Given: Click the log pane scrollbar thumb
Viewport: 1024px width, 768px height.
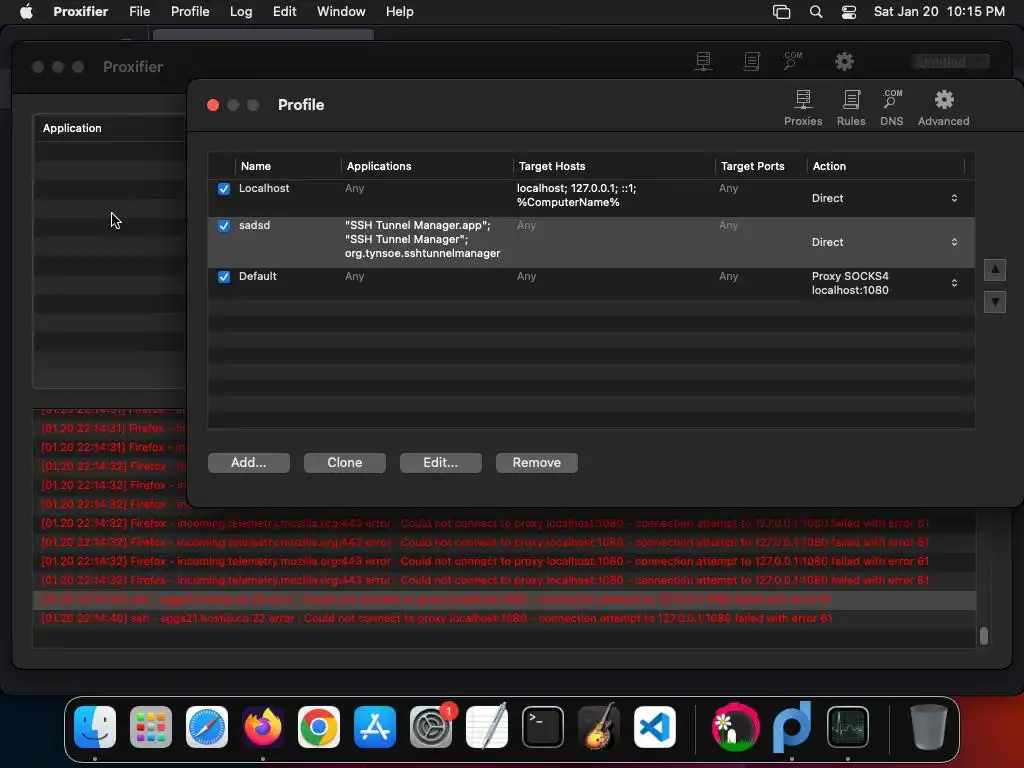Looking at the screenshot, I should pos(984,636).
